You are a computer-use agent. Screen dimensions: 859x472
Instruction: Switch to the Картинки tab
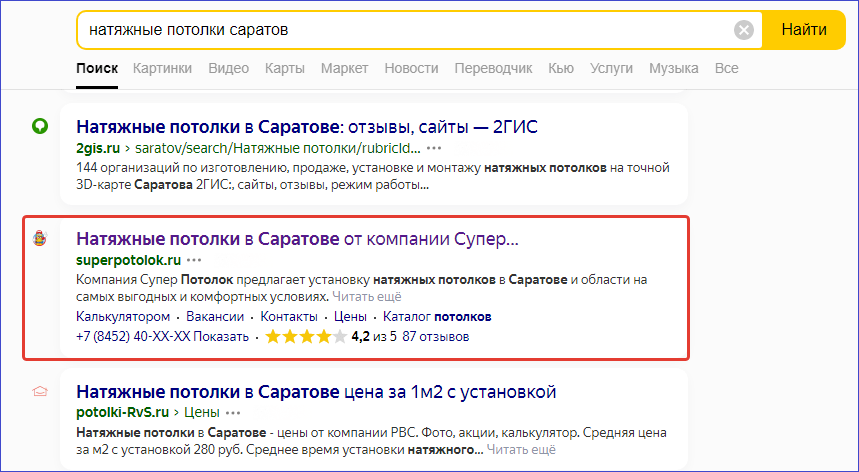click(162, 68)
